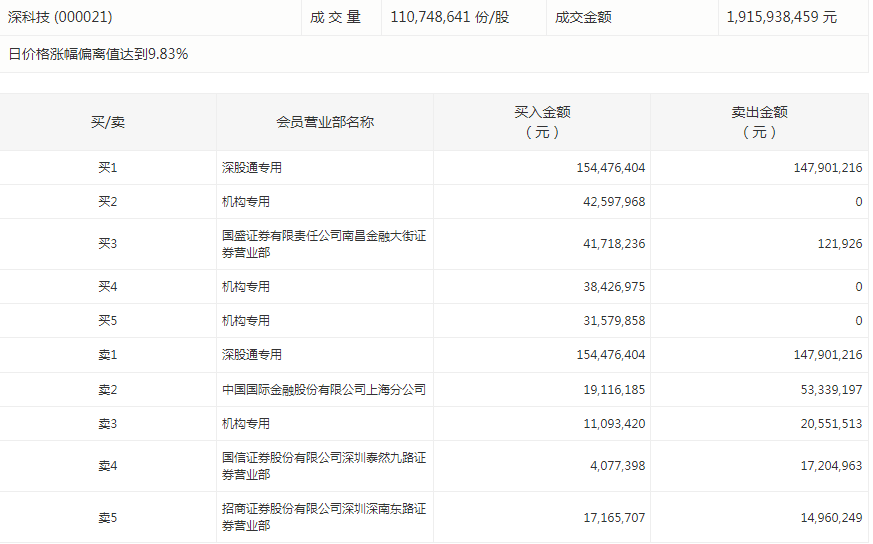Click the 买入金额（元）column header
This screenshot has width=873, height=544.
pyautogui.click(x=542, y=122)
